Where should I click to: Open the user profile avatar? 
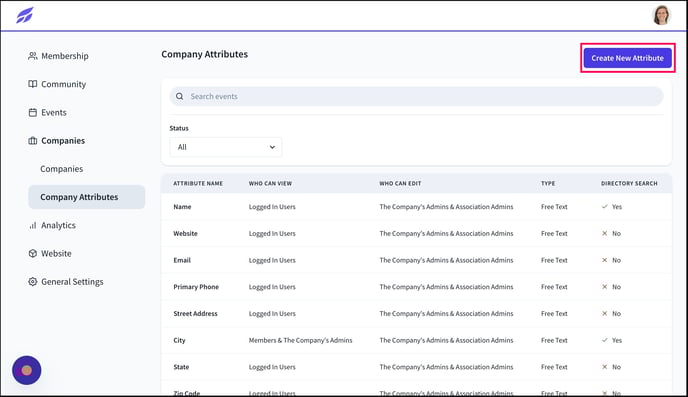point(661,15)
